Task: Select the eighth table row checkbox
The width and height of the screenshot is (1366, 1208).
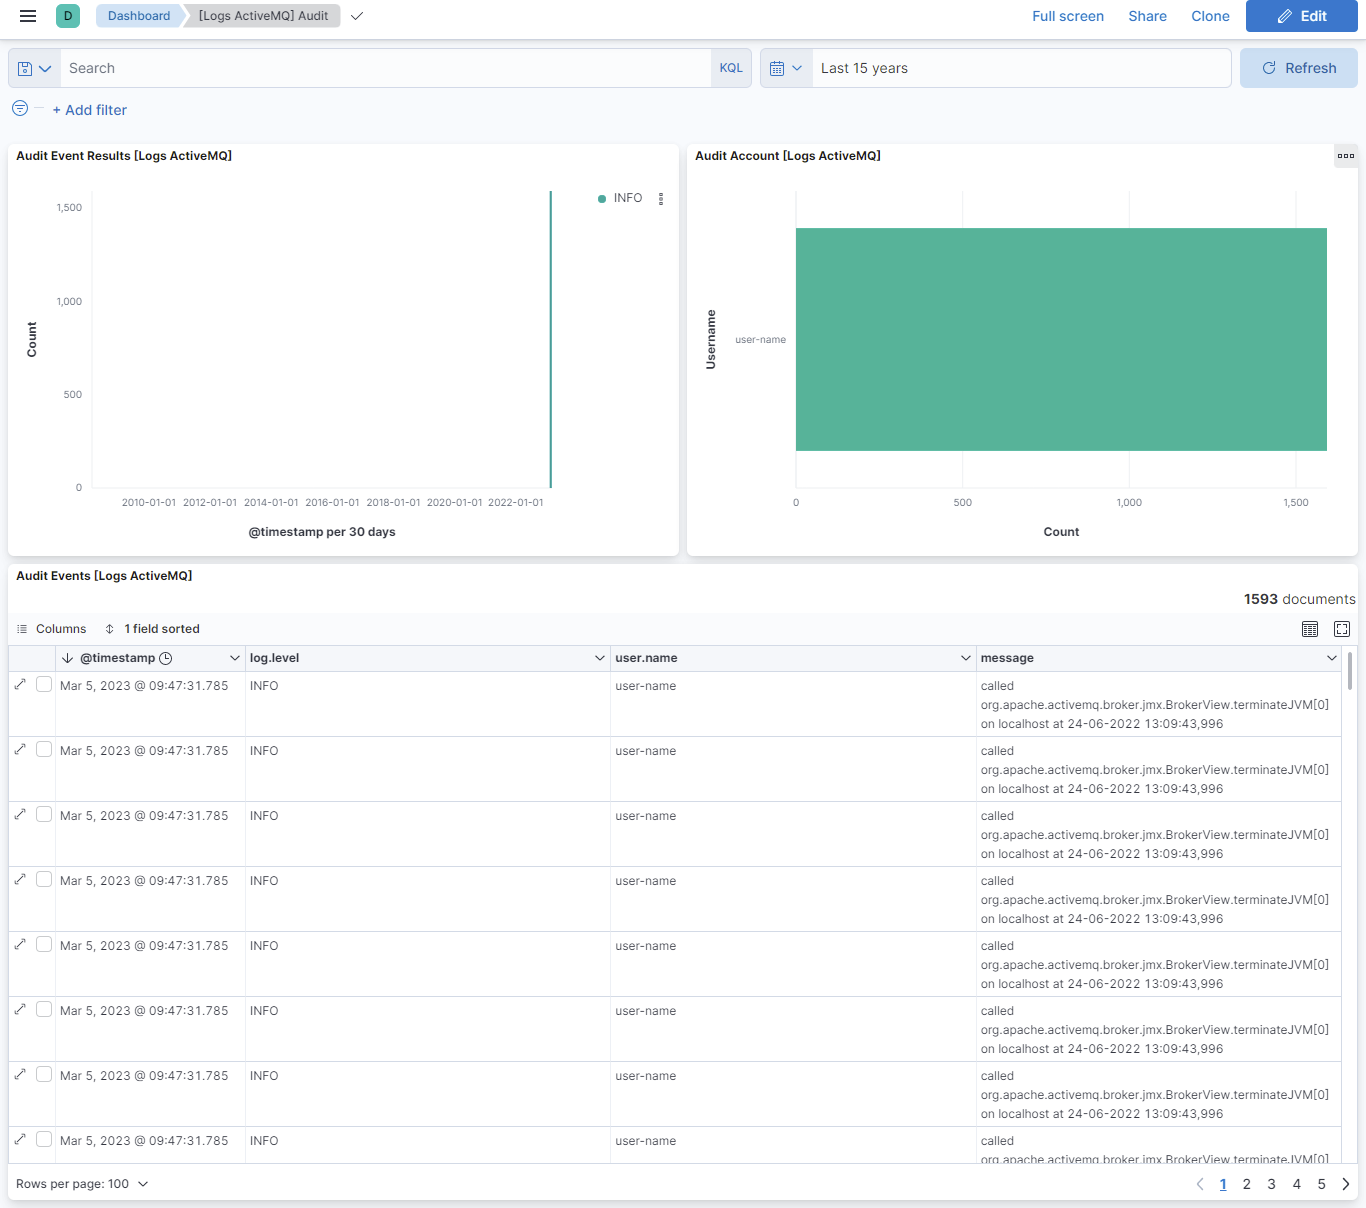Action: pyautogui.click(x=44, y=1139)
